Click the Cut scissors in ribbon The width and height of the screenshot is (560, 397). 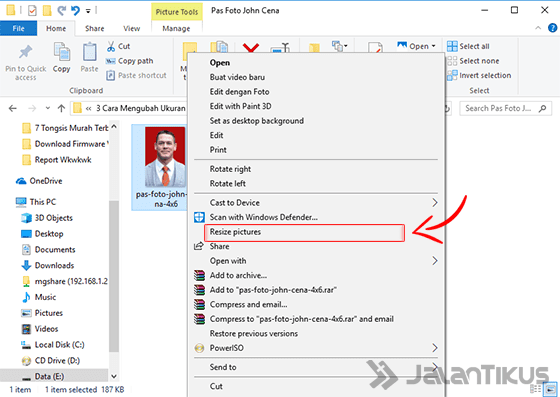point(111,46)
